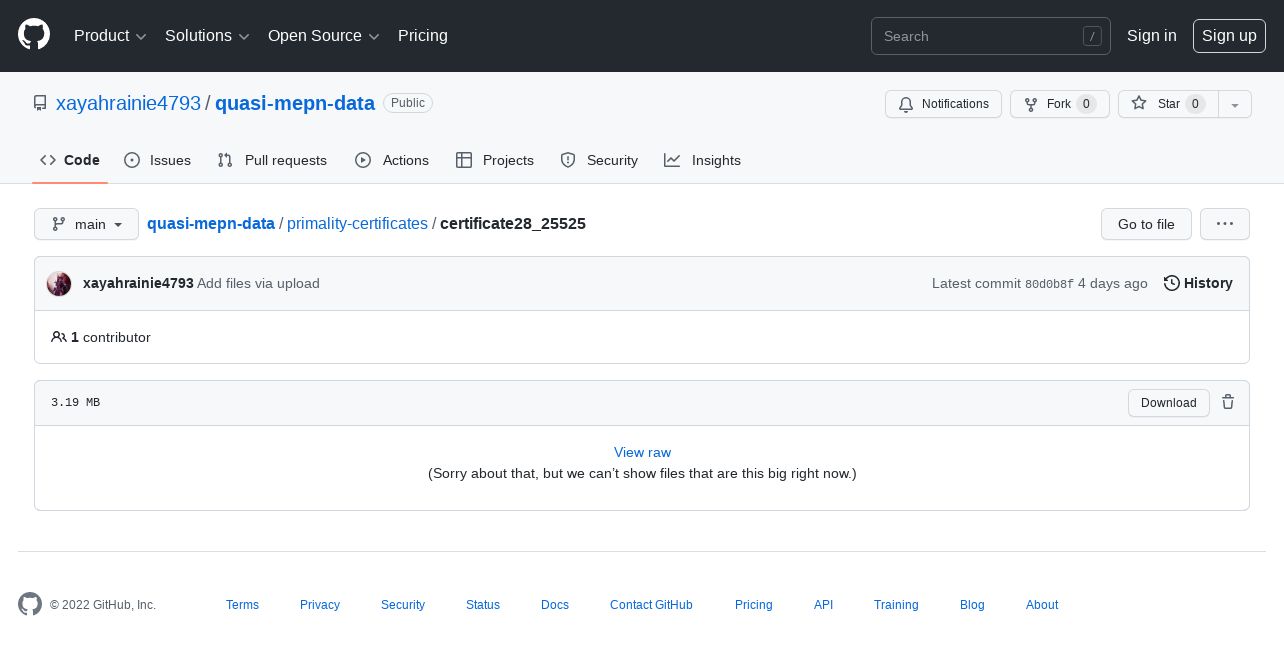
Task: Open quasi-mepn-data breadcrumb link
Action: [211, 223]
